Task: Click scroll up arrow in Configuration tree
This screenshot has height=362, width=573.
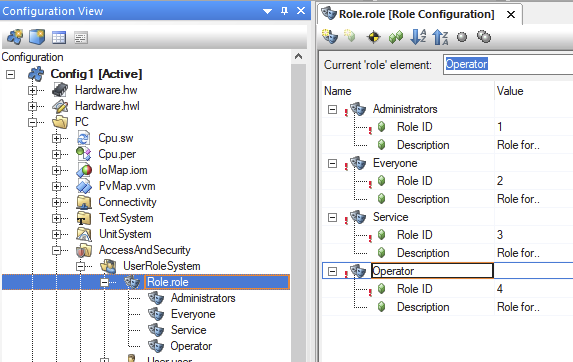Action: (299, 57)
